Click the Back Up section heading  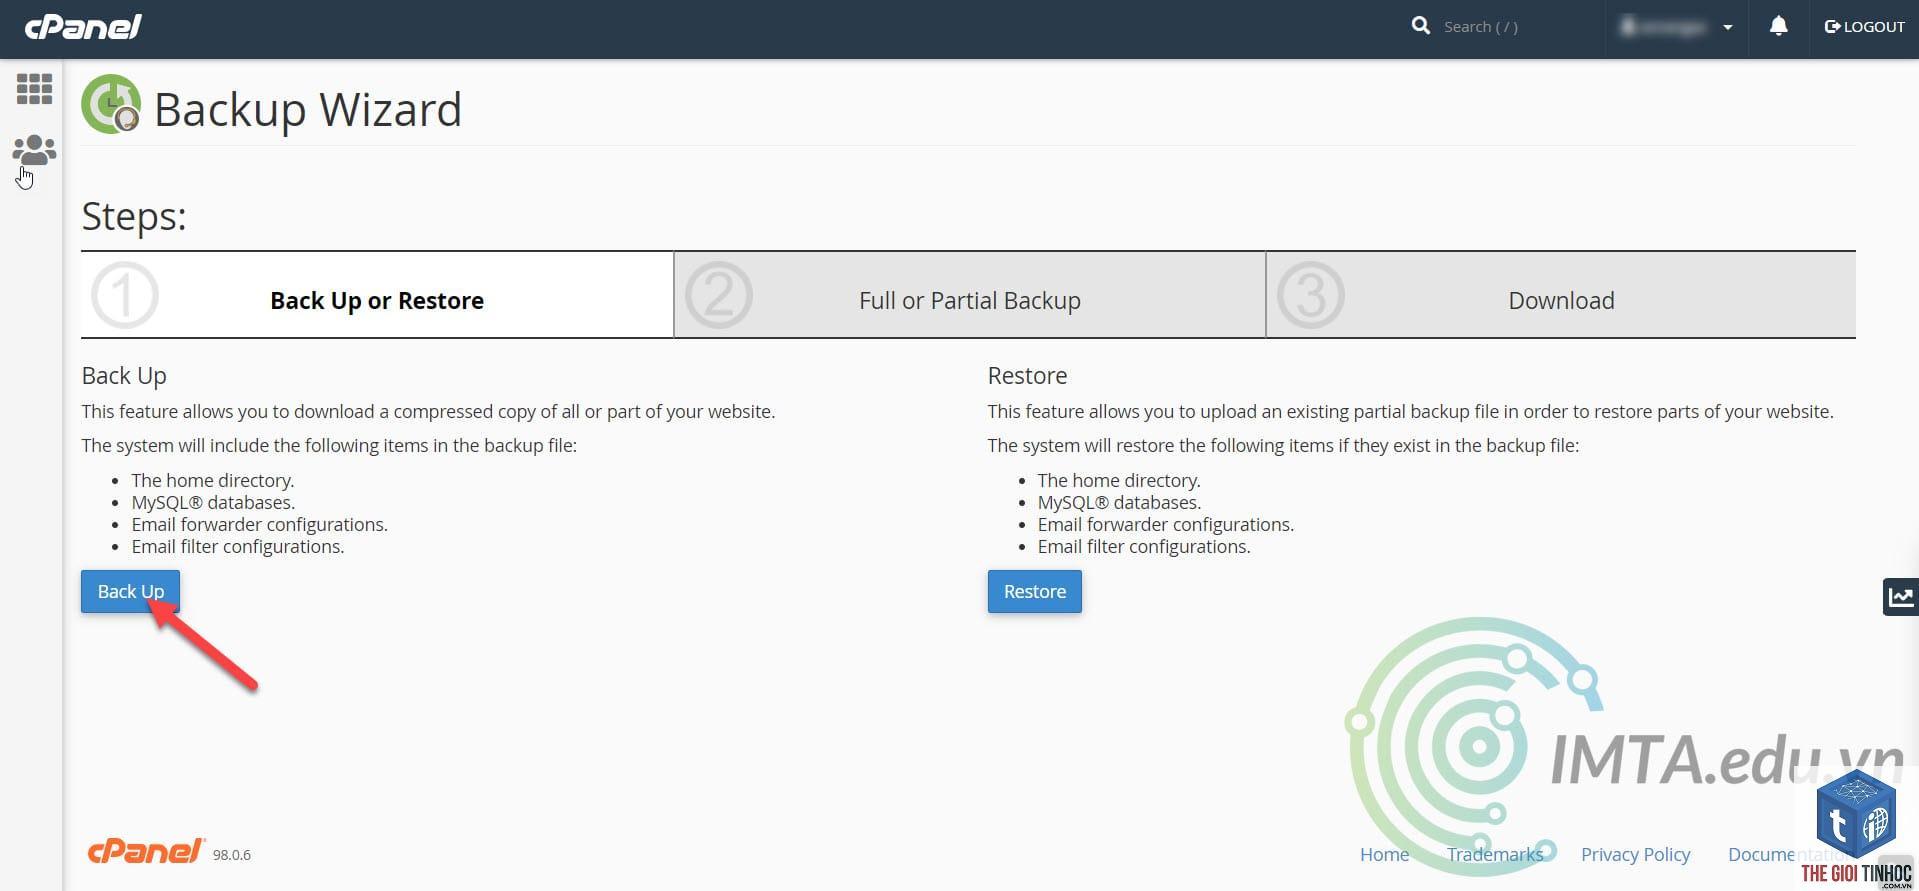(124, 376)
